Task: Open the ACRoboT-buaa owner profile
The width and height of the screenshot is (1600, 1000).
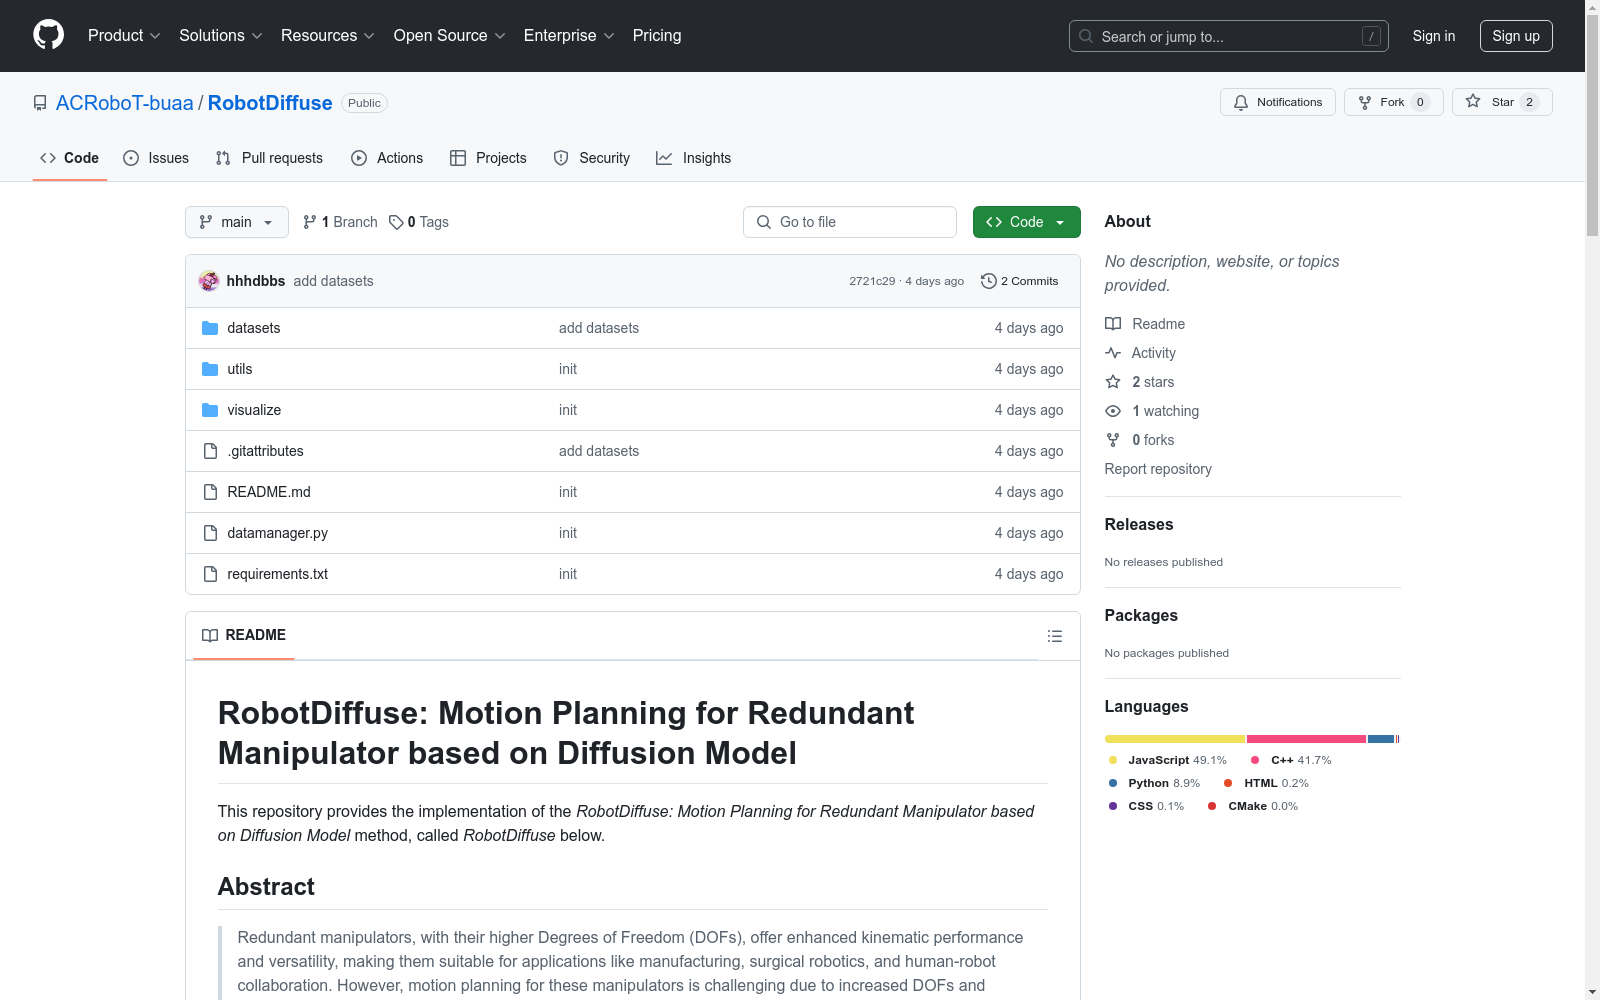Action: [124, 103]
